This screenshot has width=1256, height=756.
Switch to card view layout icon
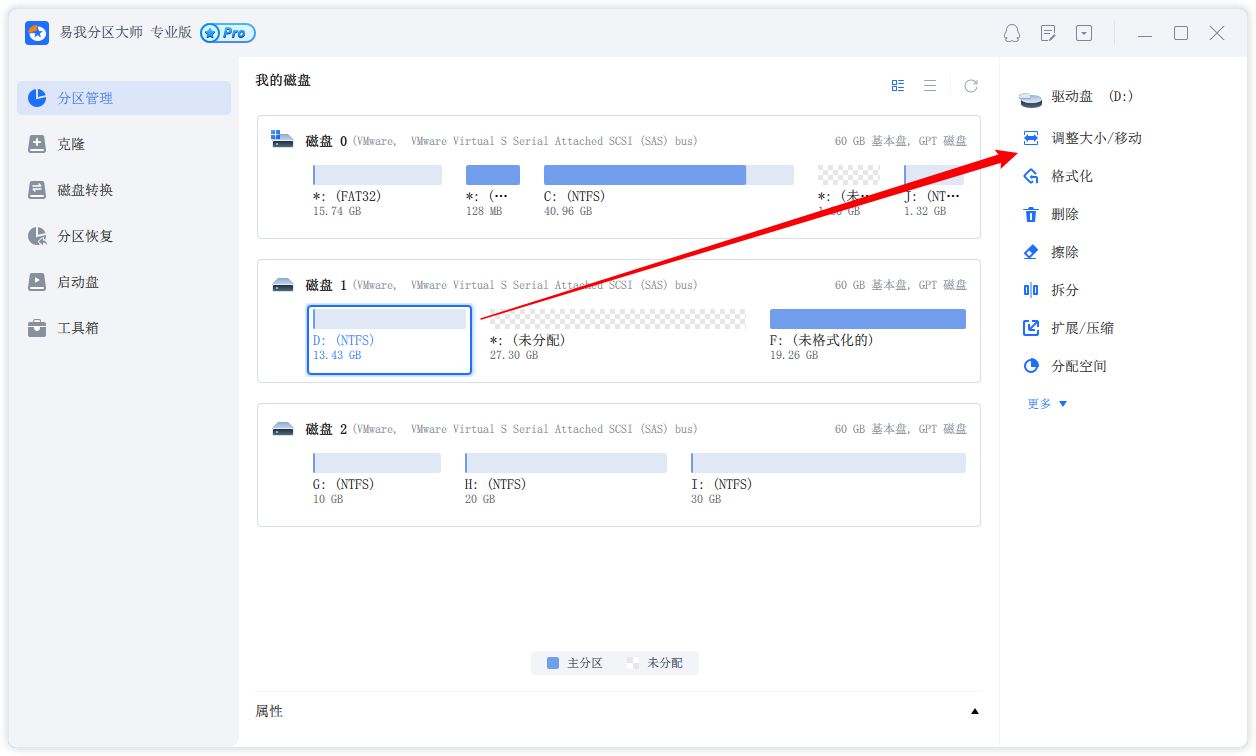(x=898, y=86)
